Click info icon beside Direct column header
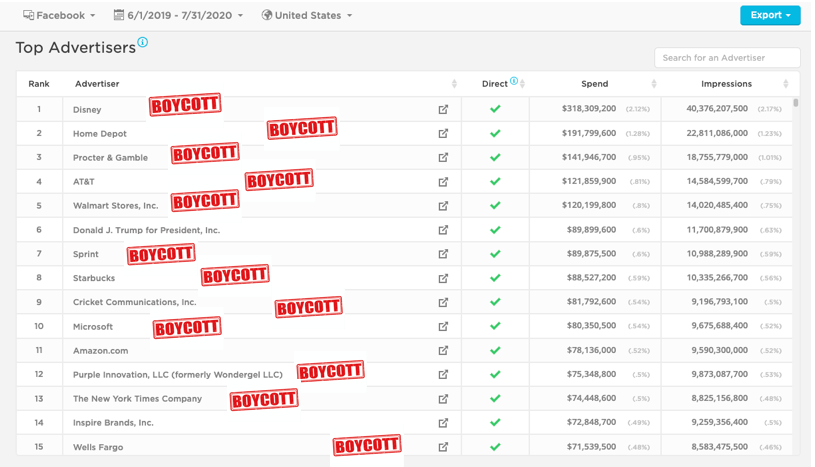The image size is (815, 467). click(514, 82)
